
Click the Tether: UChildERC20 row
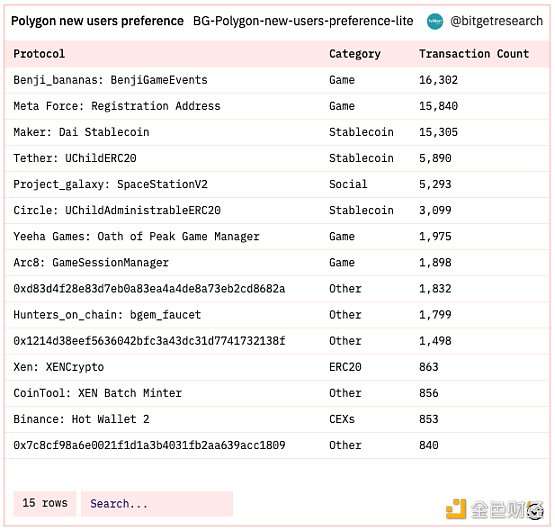coord(277,158)
